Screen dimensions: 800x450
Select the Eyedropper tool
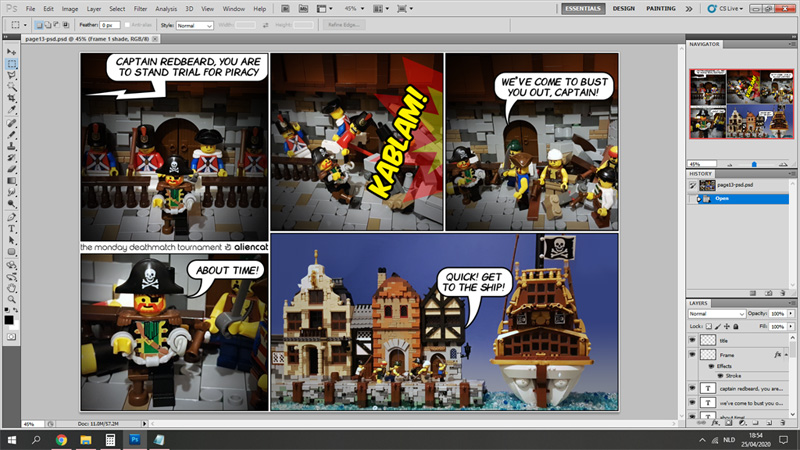11,109
